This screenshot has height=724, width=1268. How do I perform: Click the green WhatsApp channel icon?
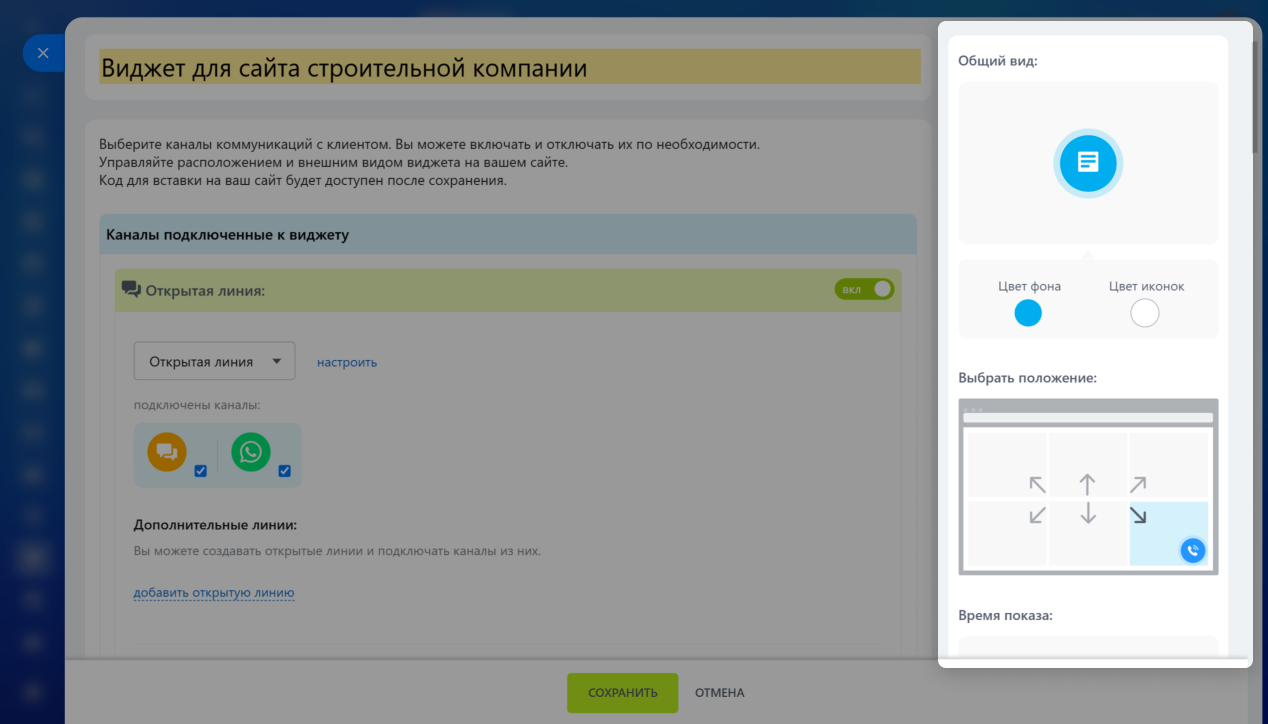pos(251,452)
